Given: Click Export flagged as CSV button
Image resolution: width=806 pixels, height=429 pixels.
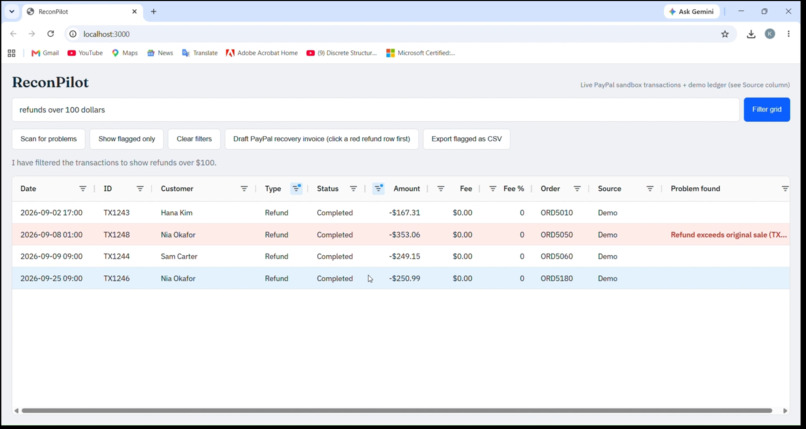Looking at the screenshot, I should pos(467,139).
